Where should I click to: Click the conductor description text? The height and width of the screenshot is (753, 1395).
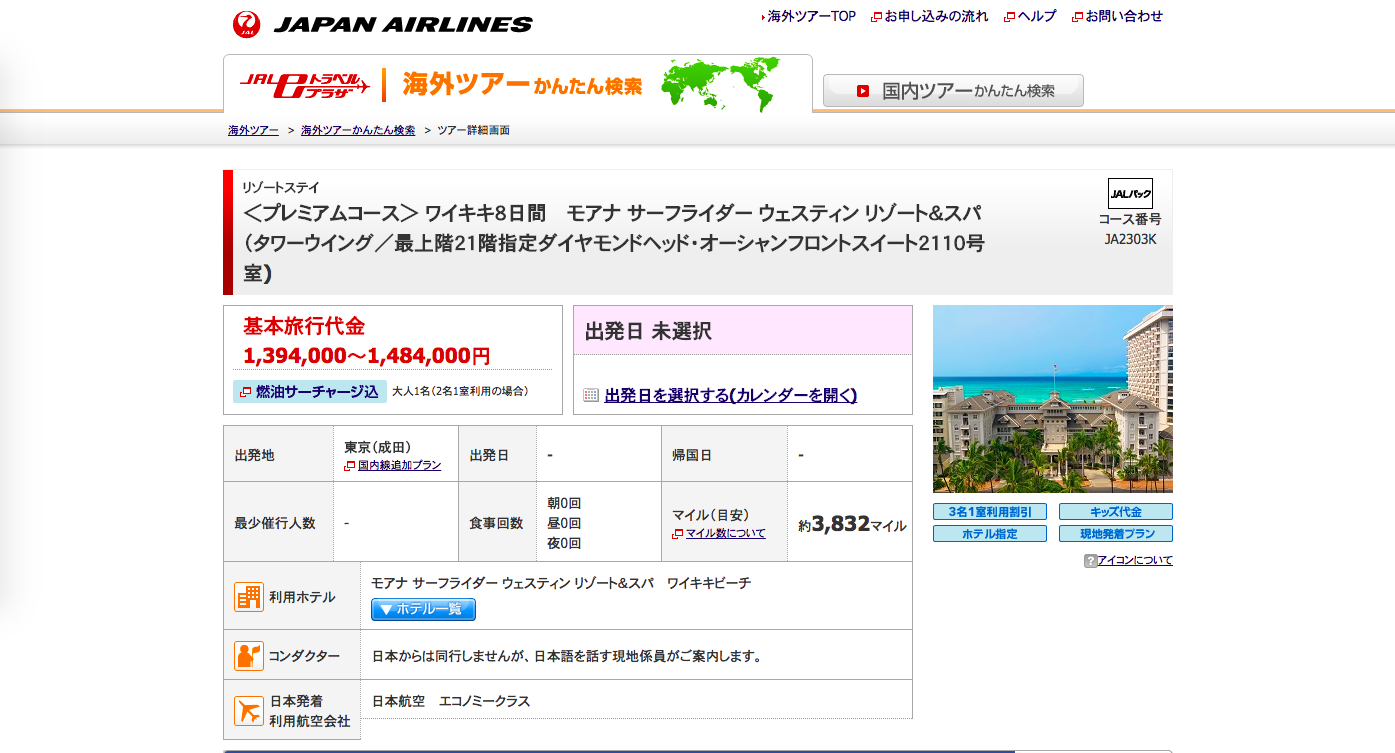567,656
